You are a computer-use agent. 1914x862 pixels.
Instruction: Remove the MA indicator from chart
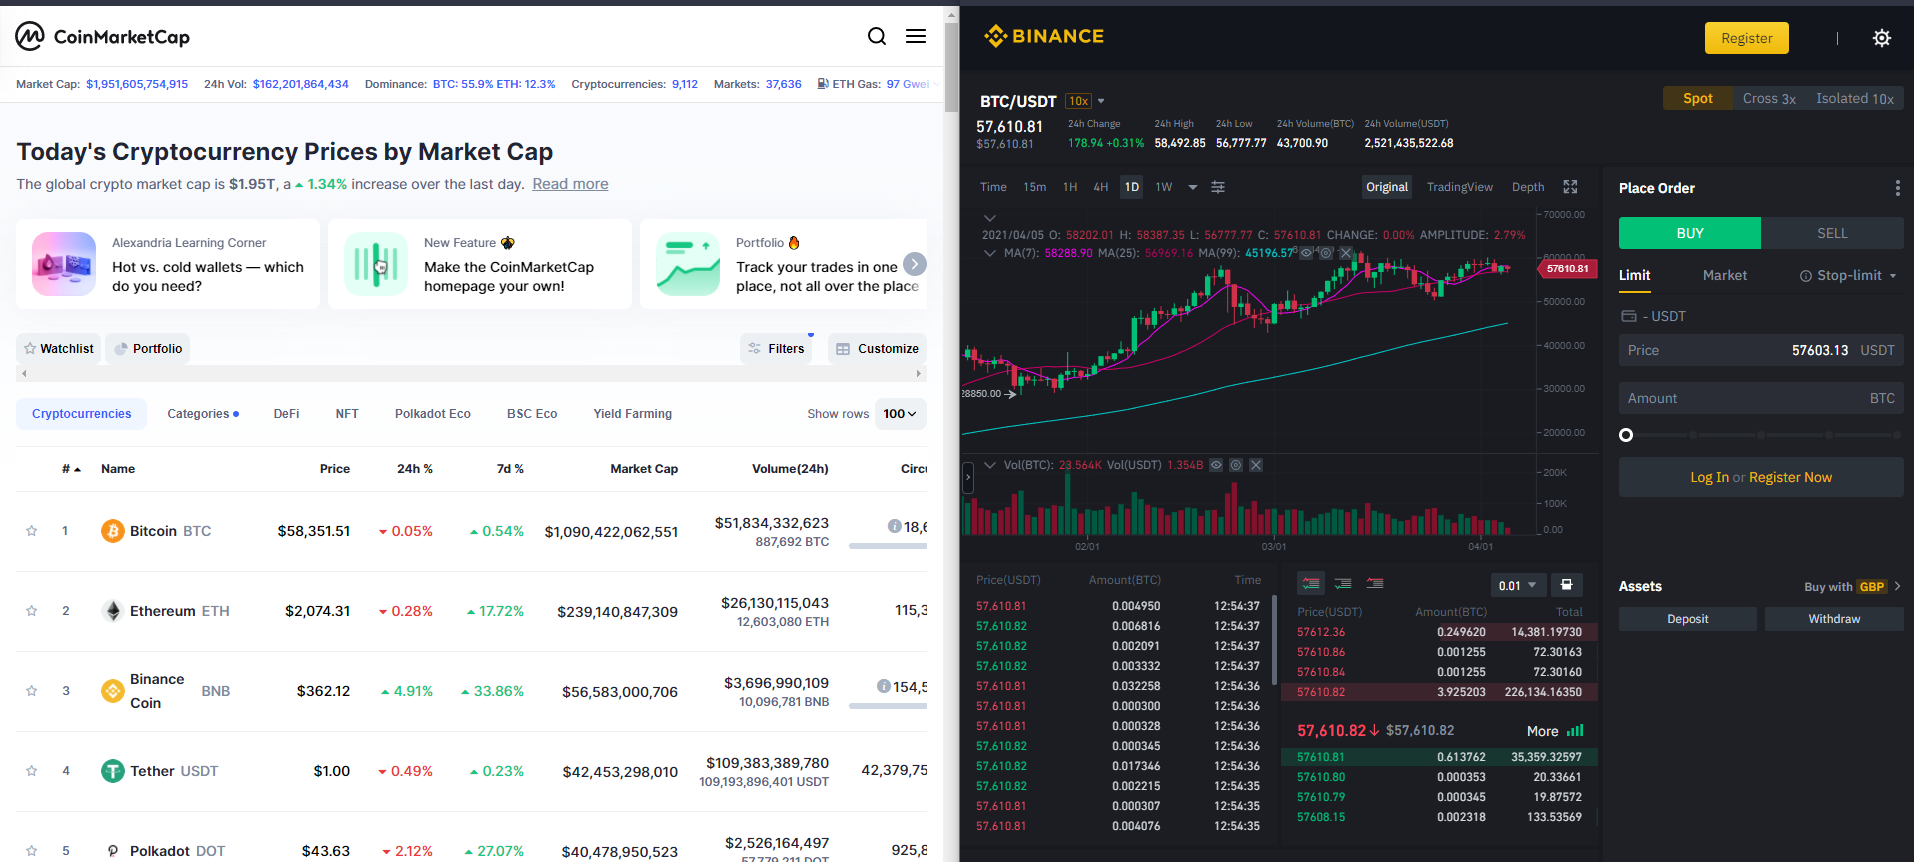(x=1346, y=253)
